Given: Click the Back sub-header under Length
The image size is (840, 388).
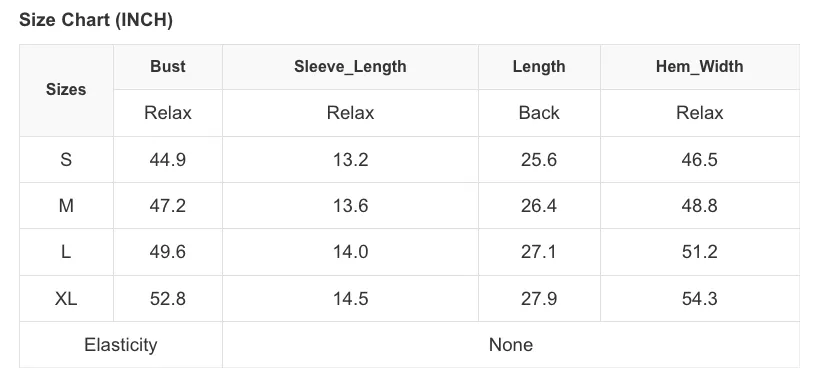Looking at the screenshot, I should 539,113.
